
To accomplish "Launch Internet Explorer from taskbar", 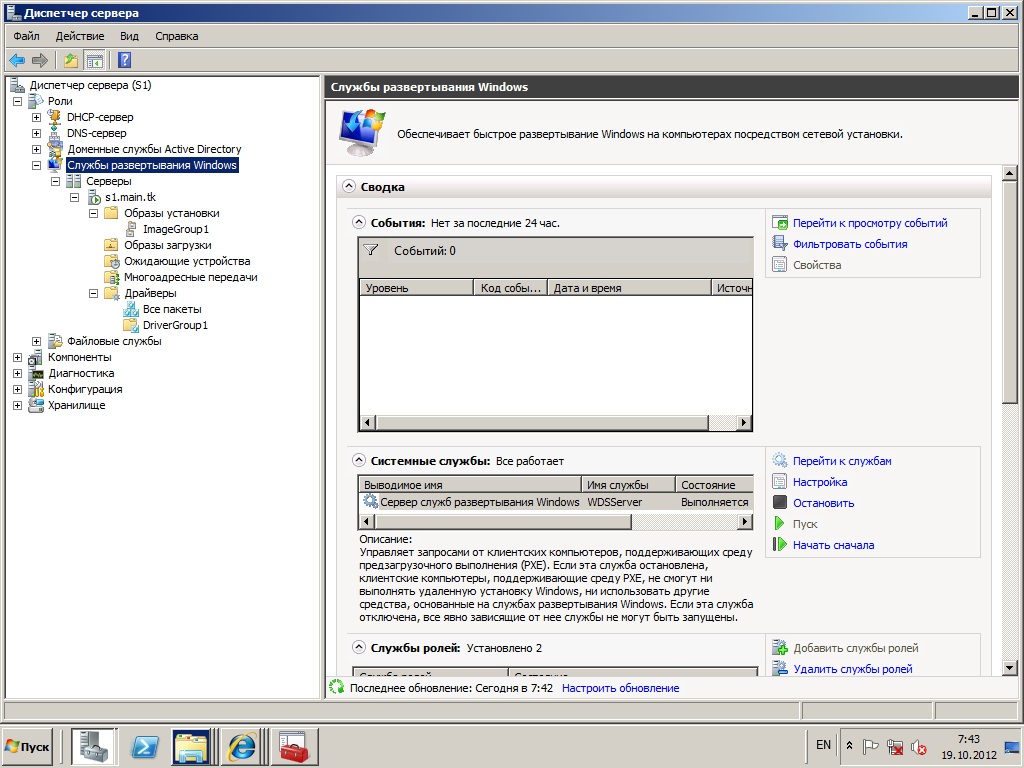I will tap(242, 746).
